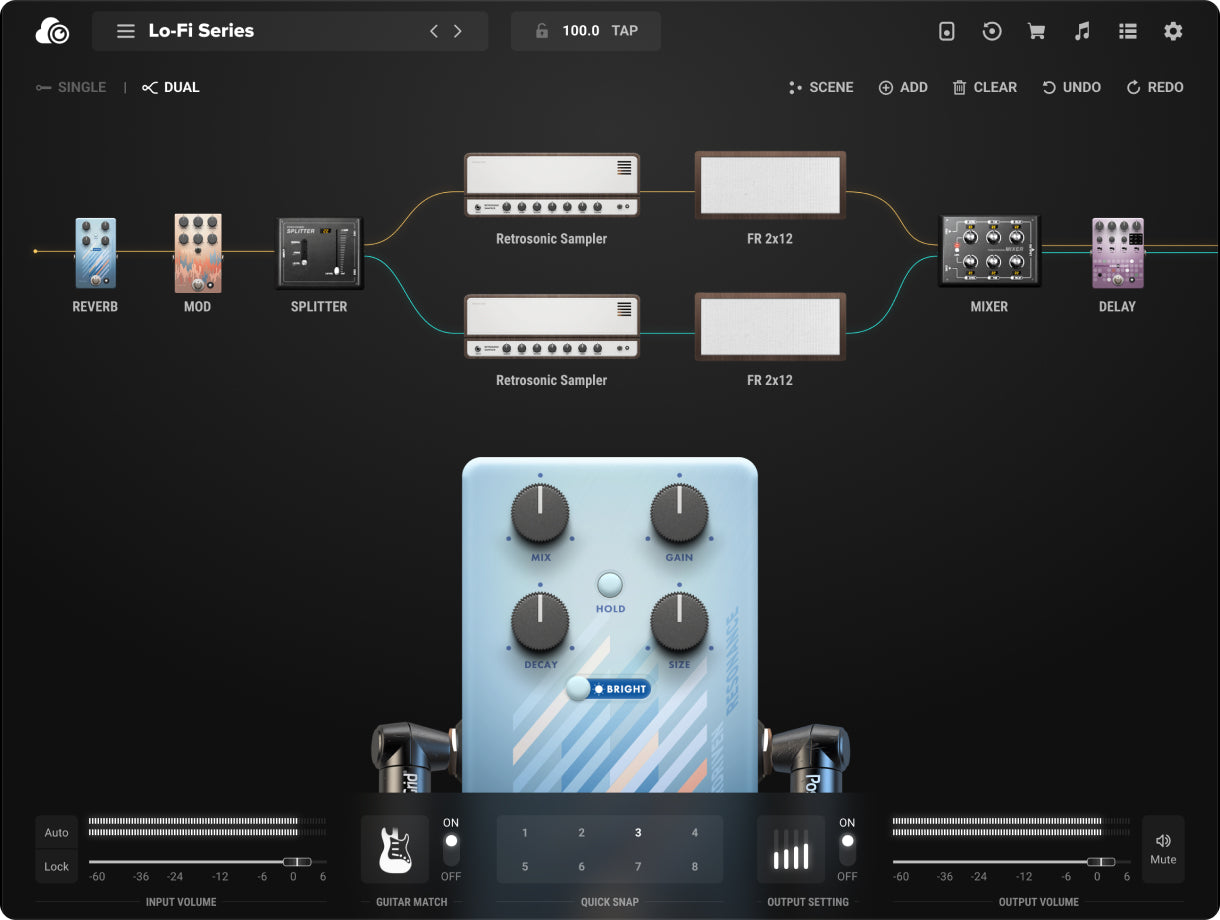Open the settings gear icon

(x=1173, y=31)
